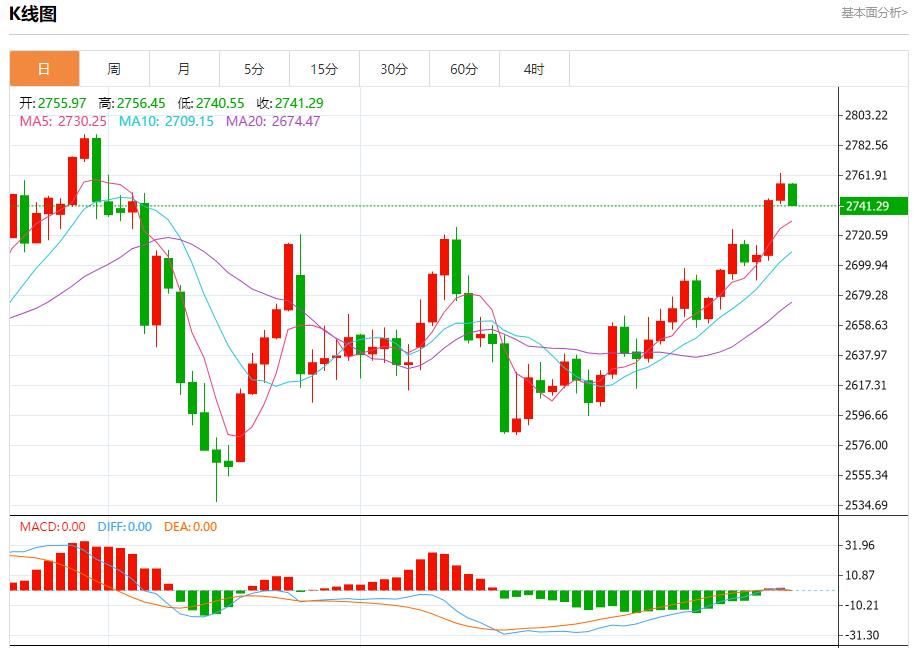Switch to the 日 daily chart tab
This screenshot has width=917, height=648.
44,69
